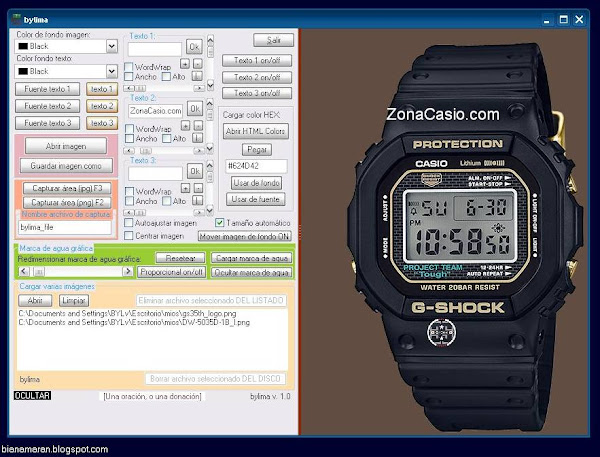Click minus button in Texto 2 group
This screenshot has width=600, height=457.
click(x=198, y=126)
